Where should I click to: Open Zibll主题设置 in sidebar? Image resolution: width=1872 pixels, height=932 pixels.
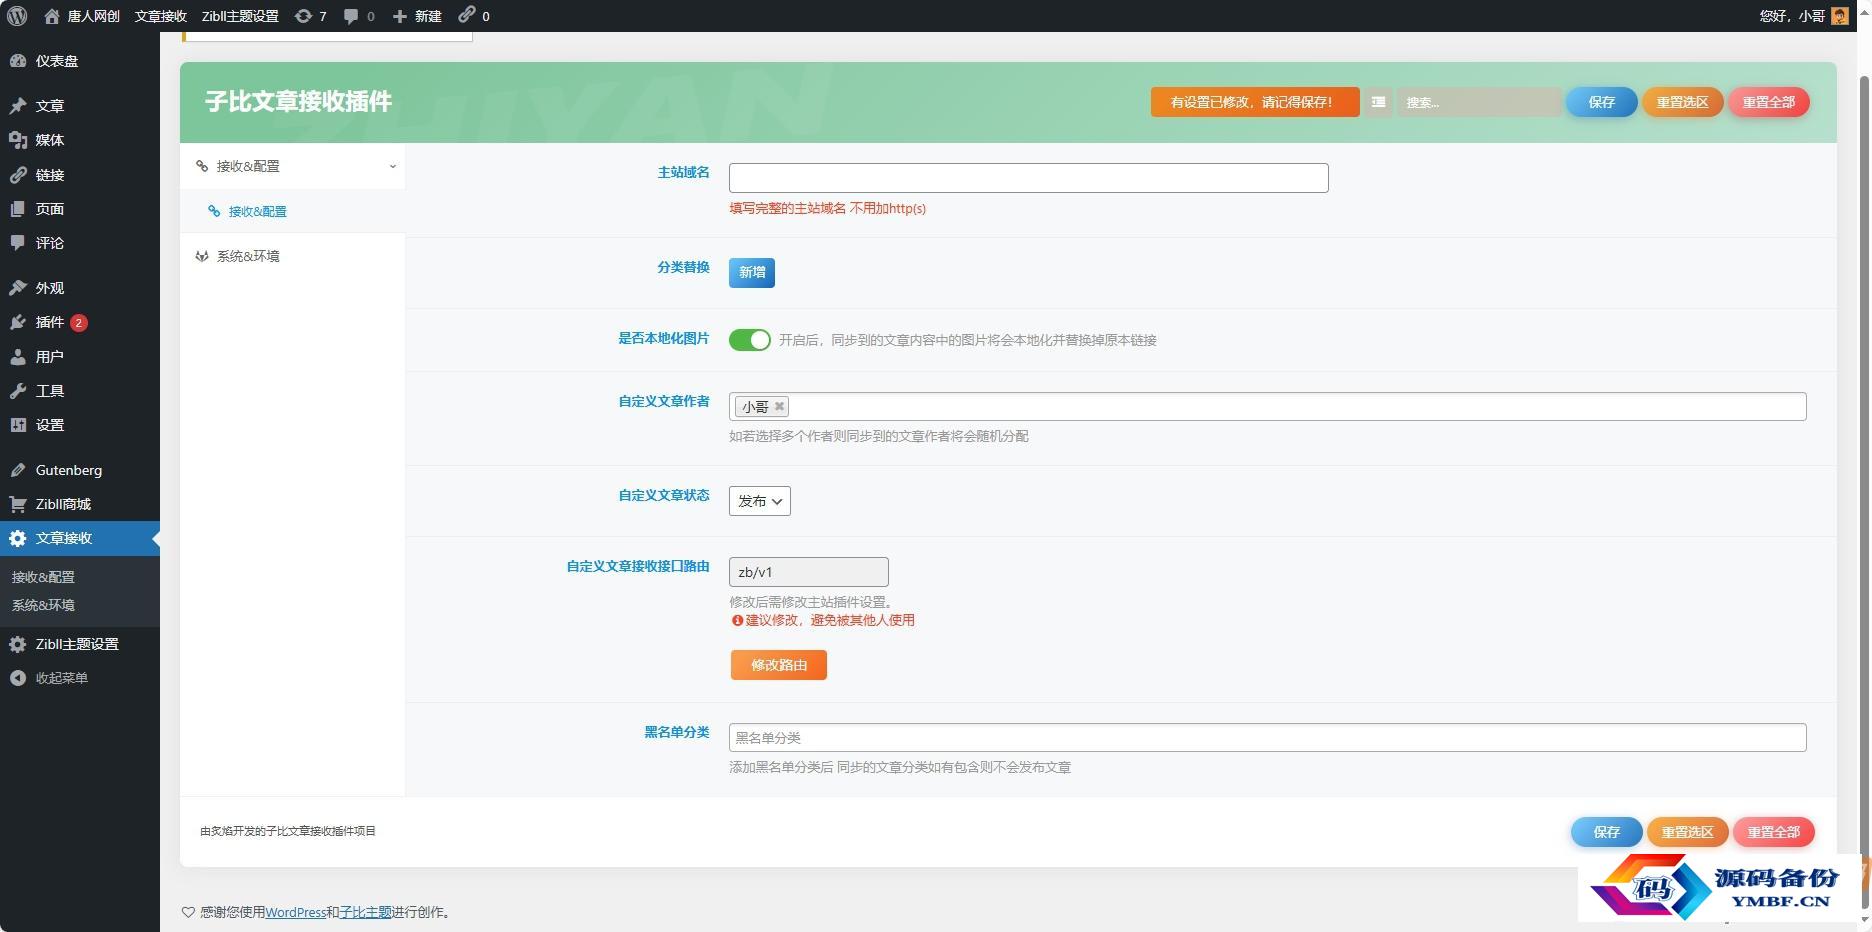(80, 644)
